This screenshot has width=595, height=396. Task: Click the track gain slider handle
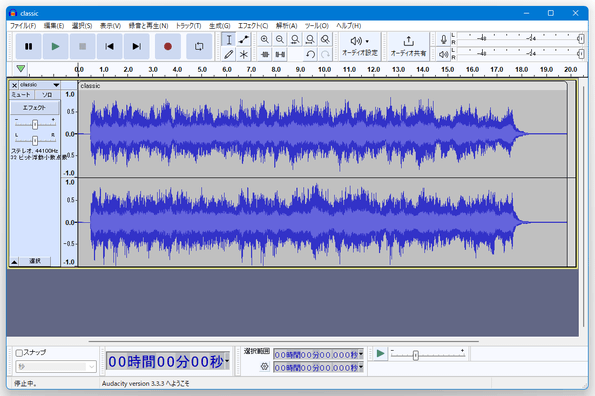[35, 124]
